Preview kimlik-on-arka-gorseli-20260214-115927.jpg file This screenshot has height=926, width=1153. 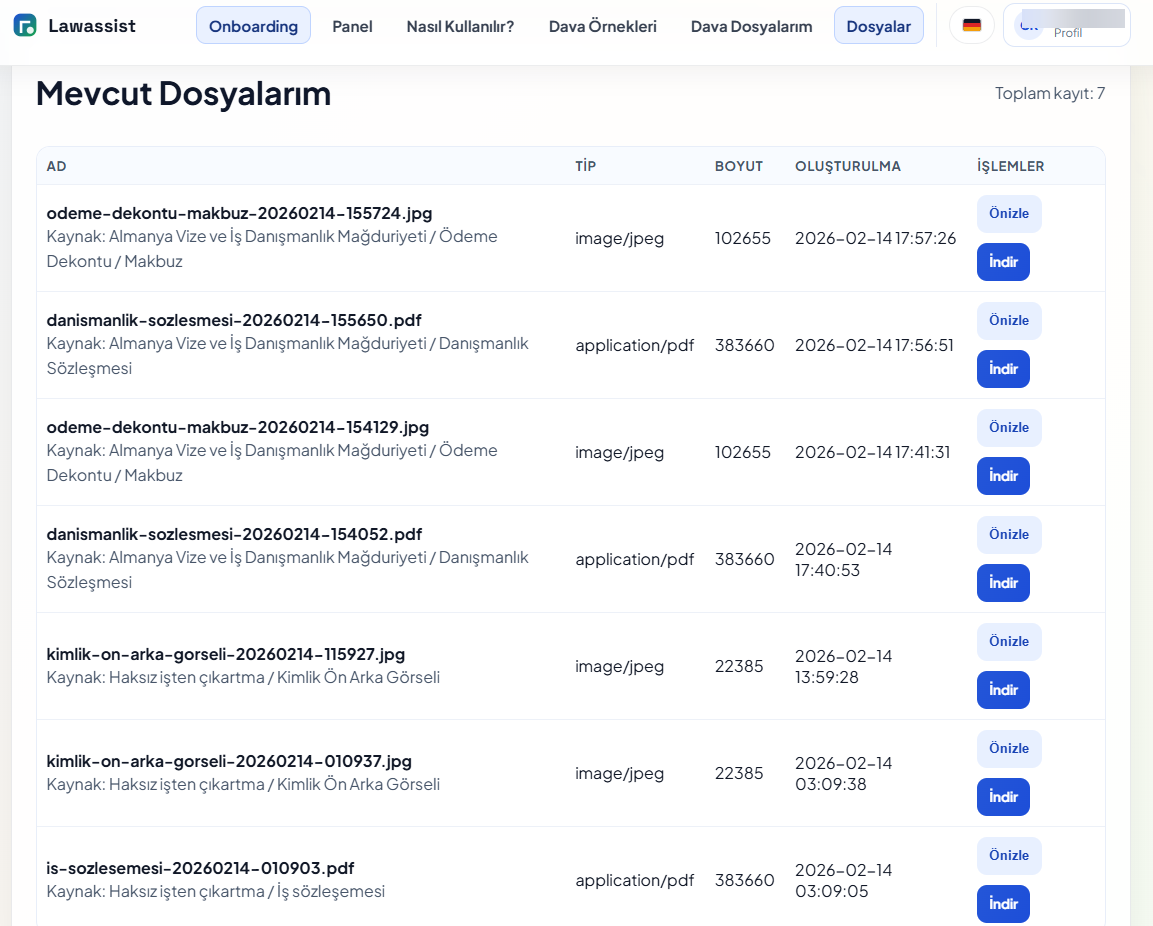pyautogui.click(x=1009, y=641)
